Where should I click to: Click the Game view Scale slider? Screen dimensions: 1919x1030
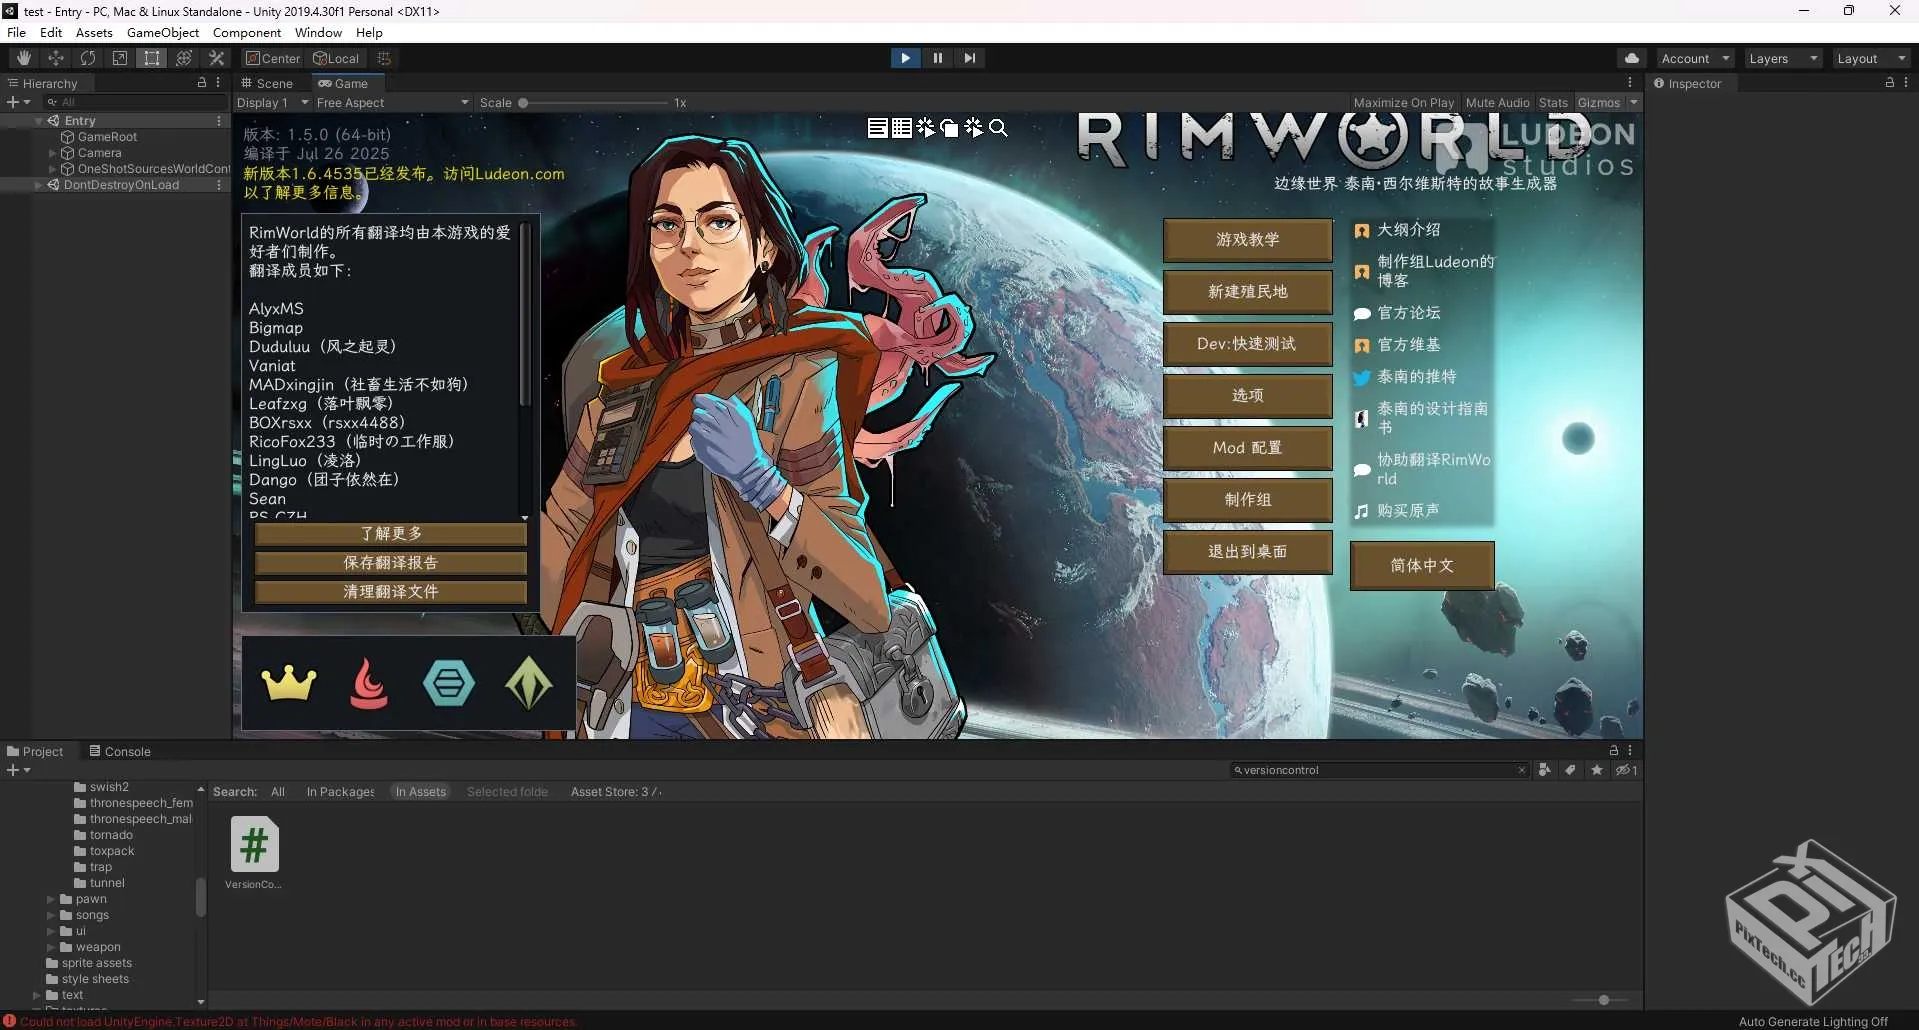[x=595, y=103]
